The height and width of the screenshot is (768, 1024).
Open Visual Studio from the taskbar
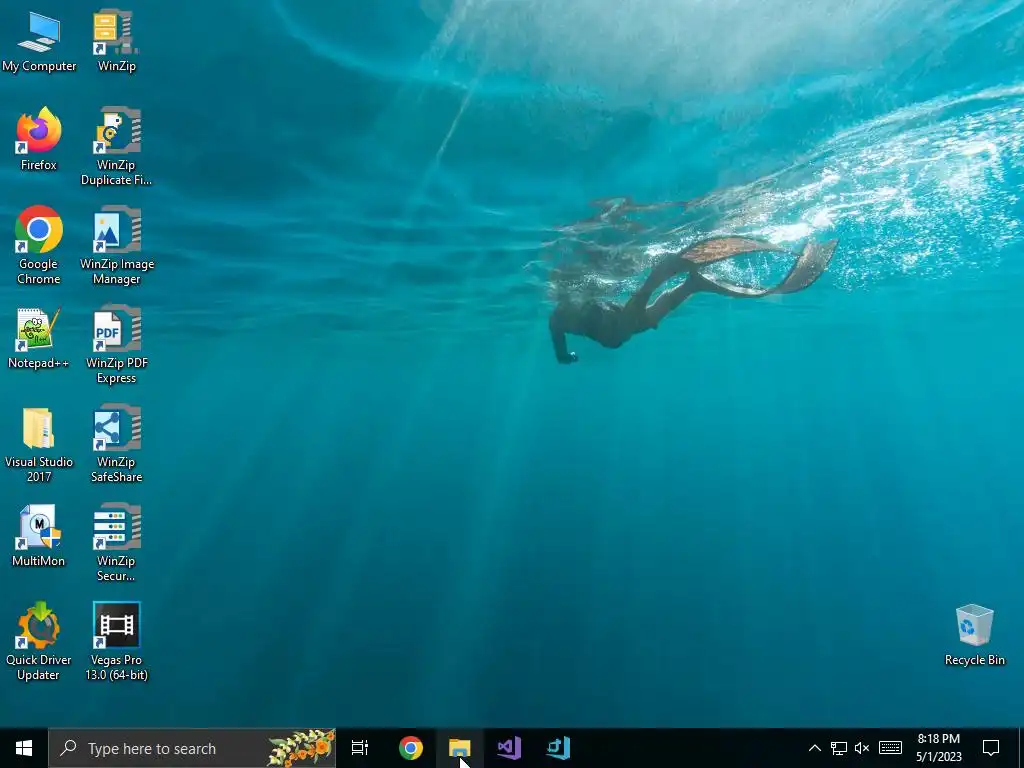(x=509, y=748)
